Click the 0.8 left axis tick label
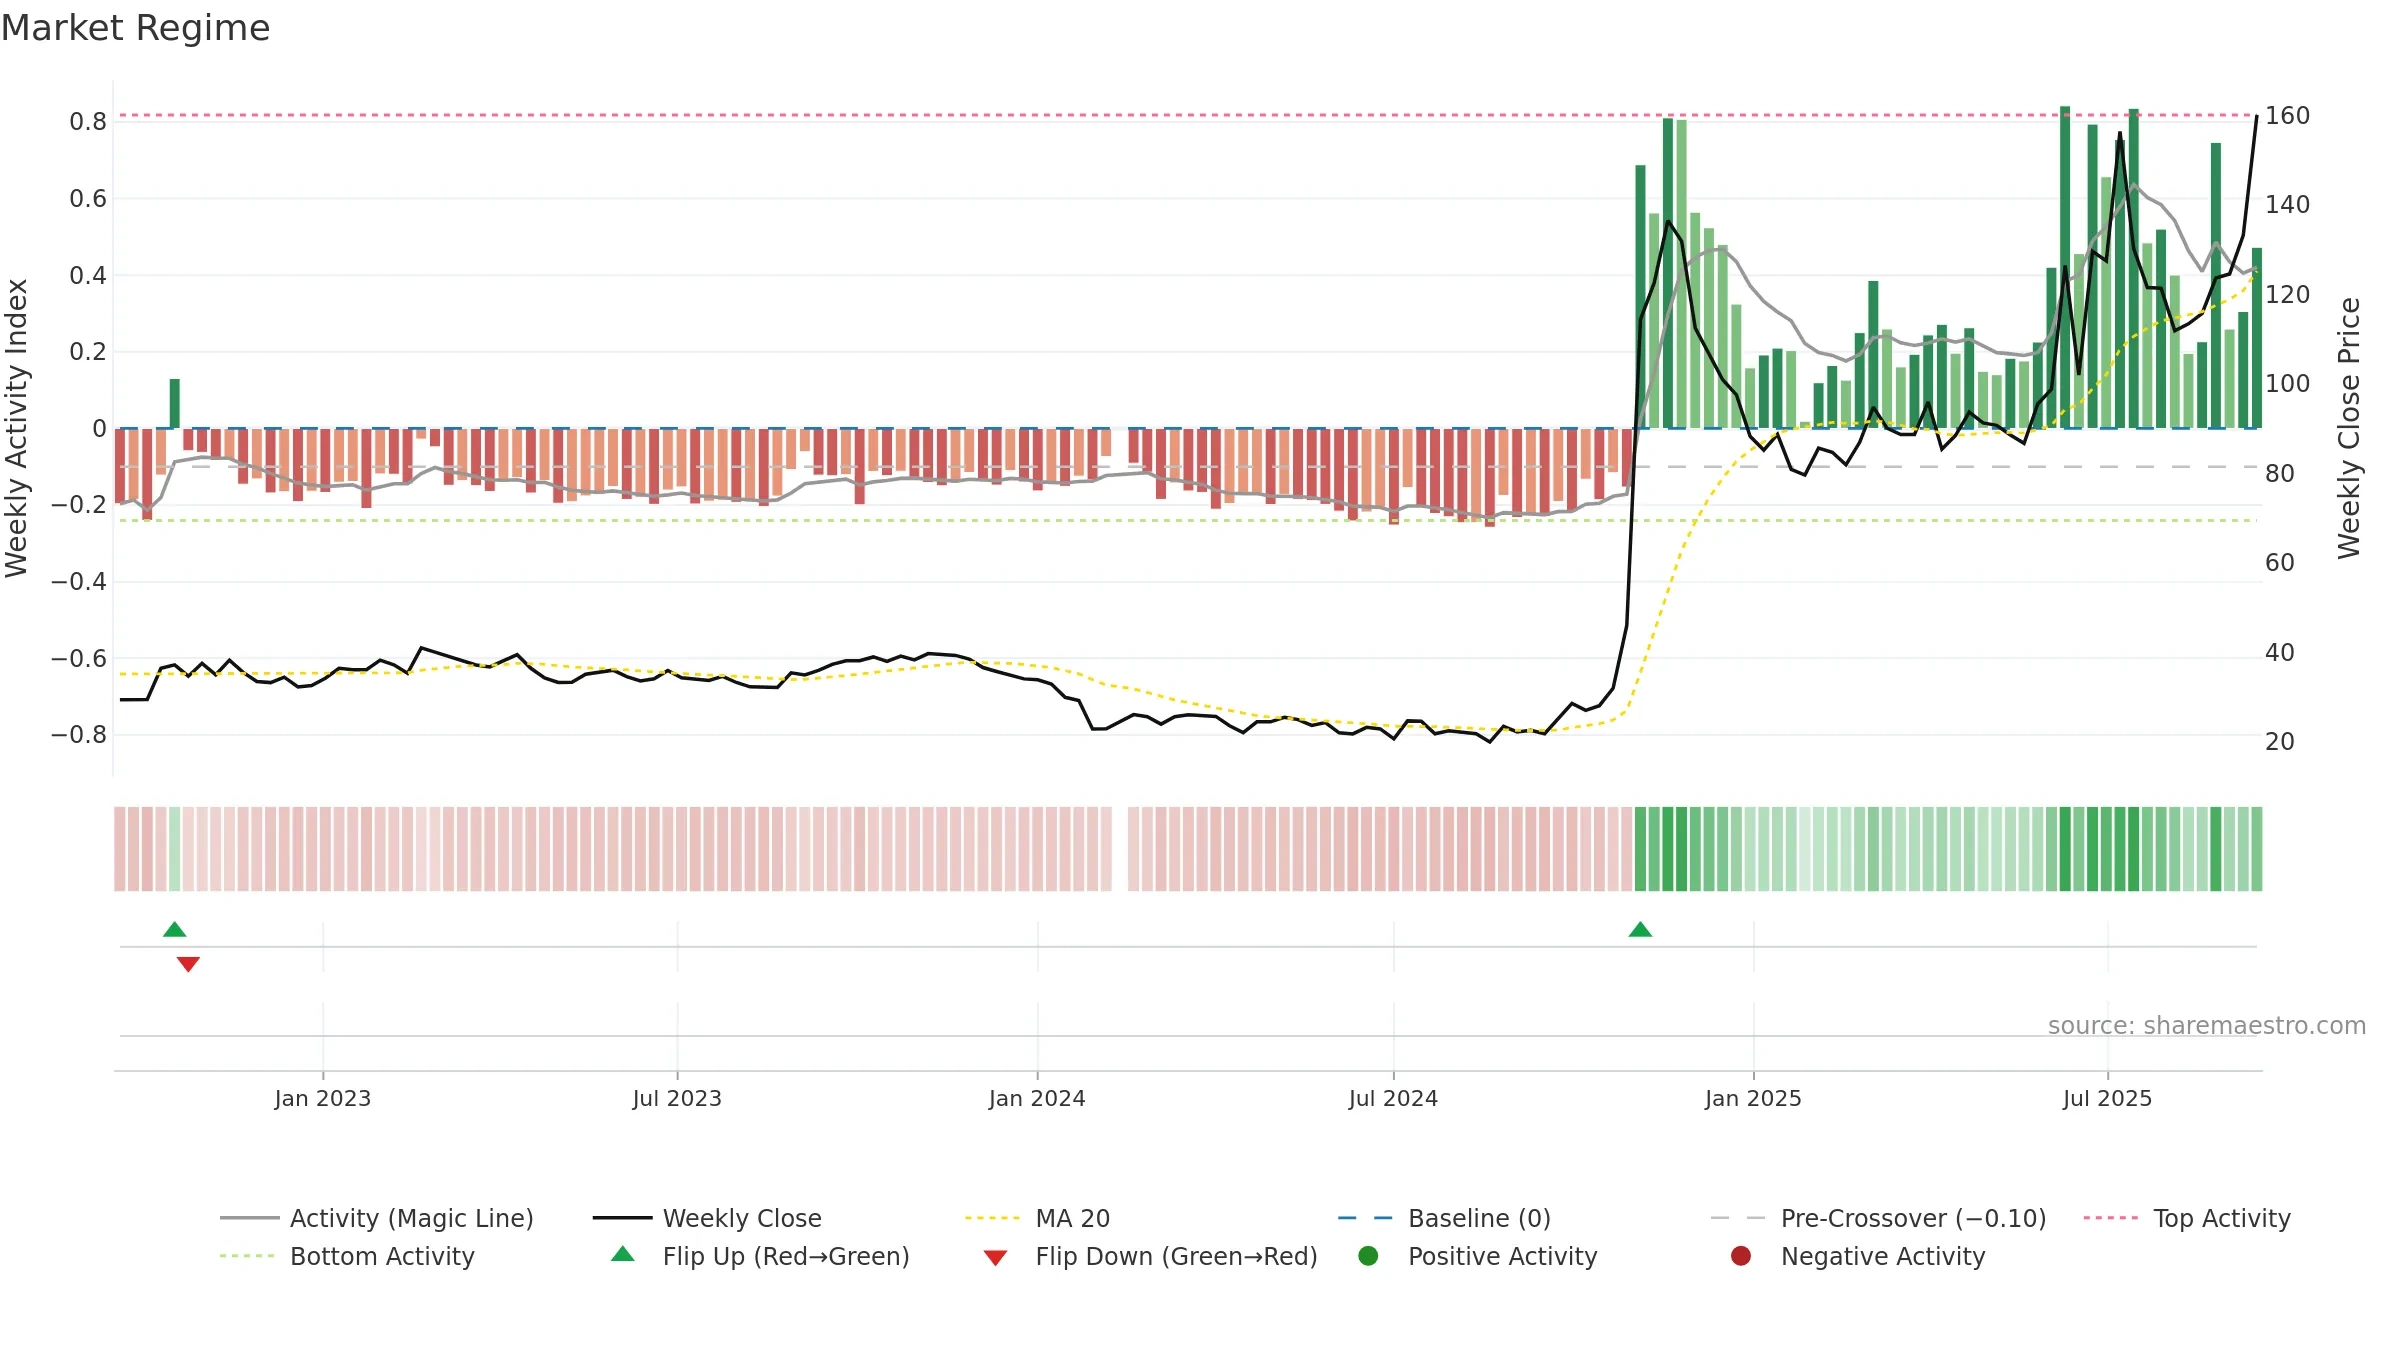Screen dimensions: 2400x1350 pyautogui.click(x=88, y=122)
